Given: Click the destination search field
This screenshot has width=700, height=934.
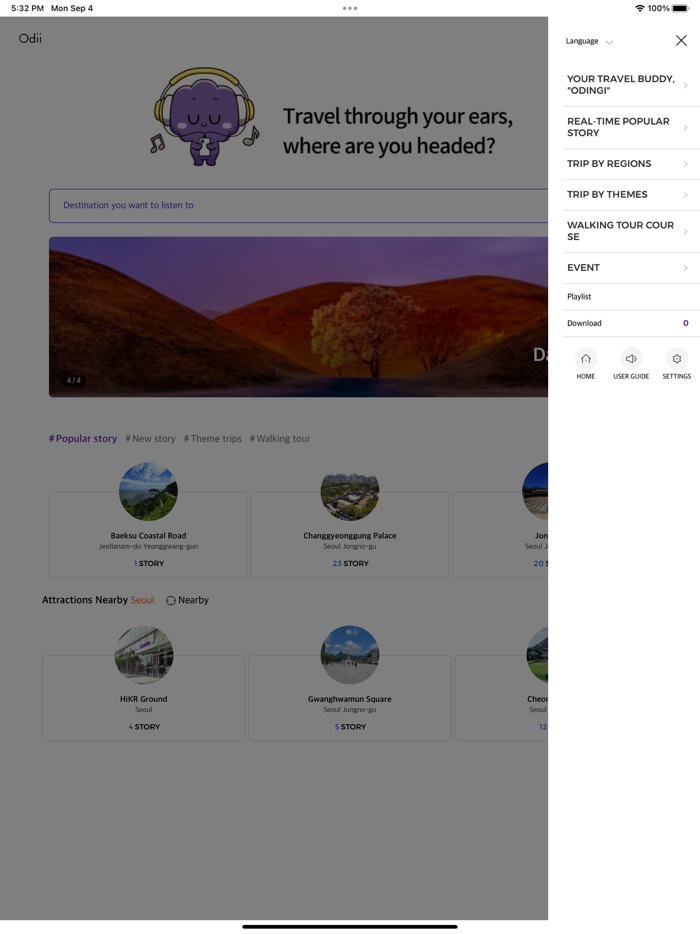Looking at the screenshot, I should 298,206.
